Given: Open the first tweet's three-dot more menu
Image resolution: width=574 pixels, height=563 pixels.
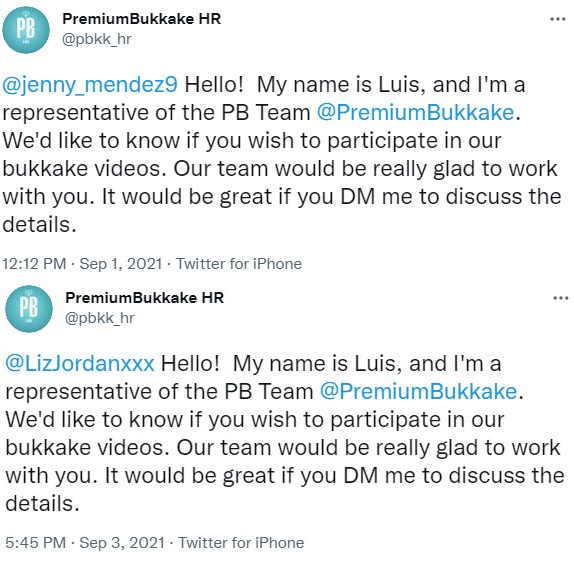Looking at the screenshot, I should click(x=558, y=19).
